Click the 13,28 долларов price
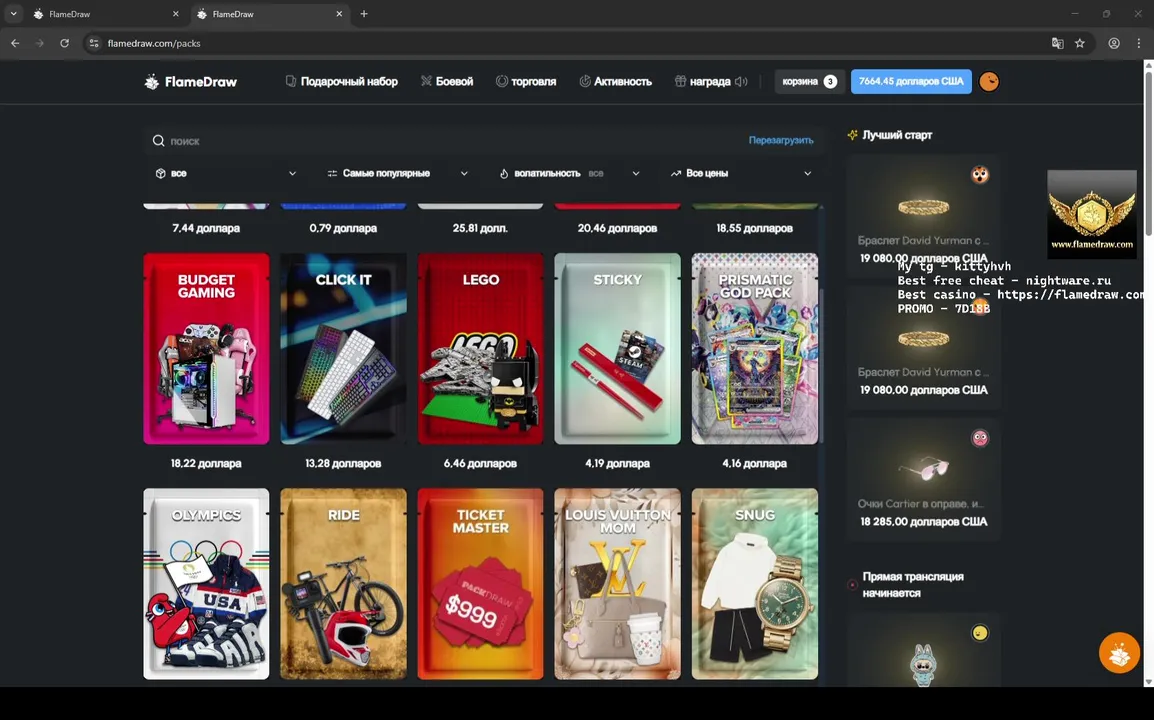The height and width of the screenshot is (720, 1154). (343, 464)
